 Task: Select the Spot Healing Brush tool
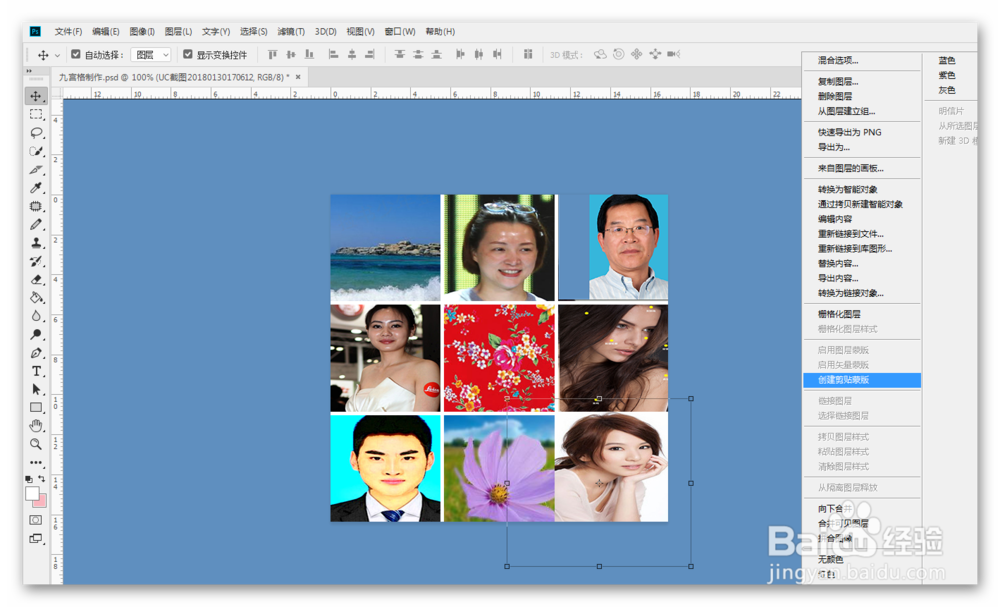pos(36,206)
